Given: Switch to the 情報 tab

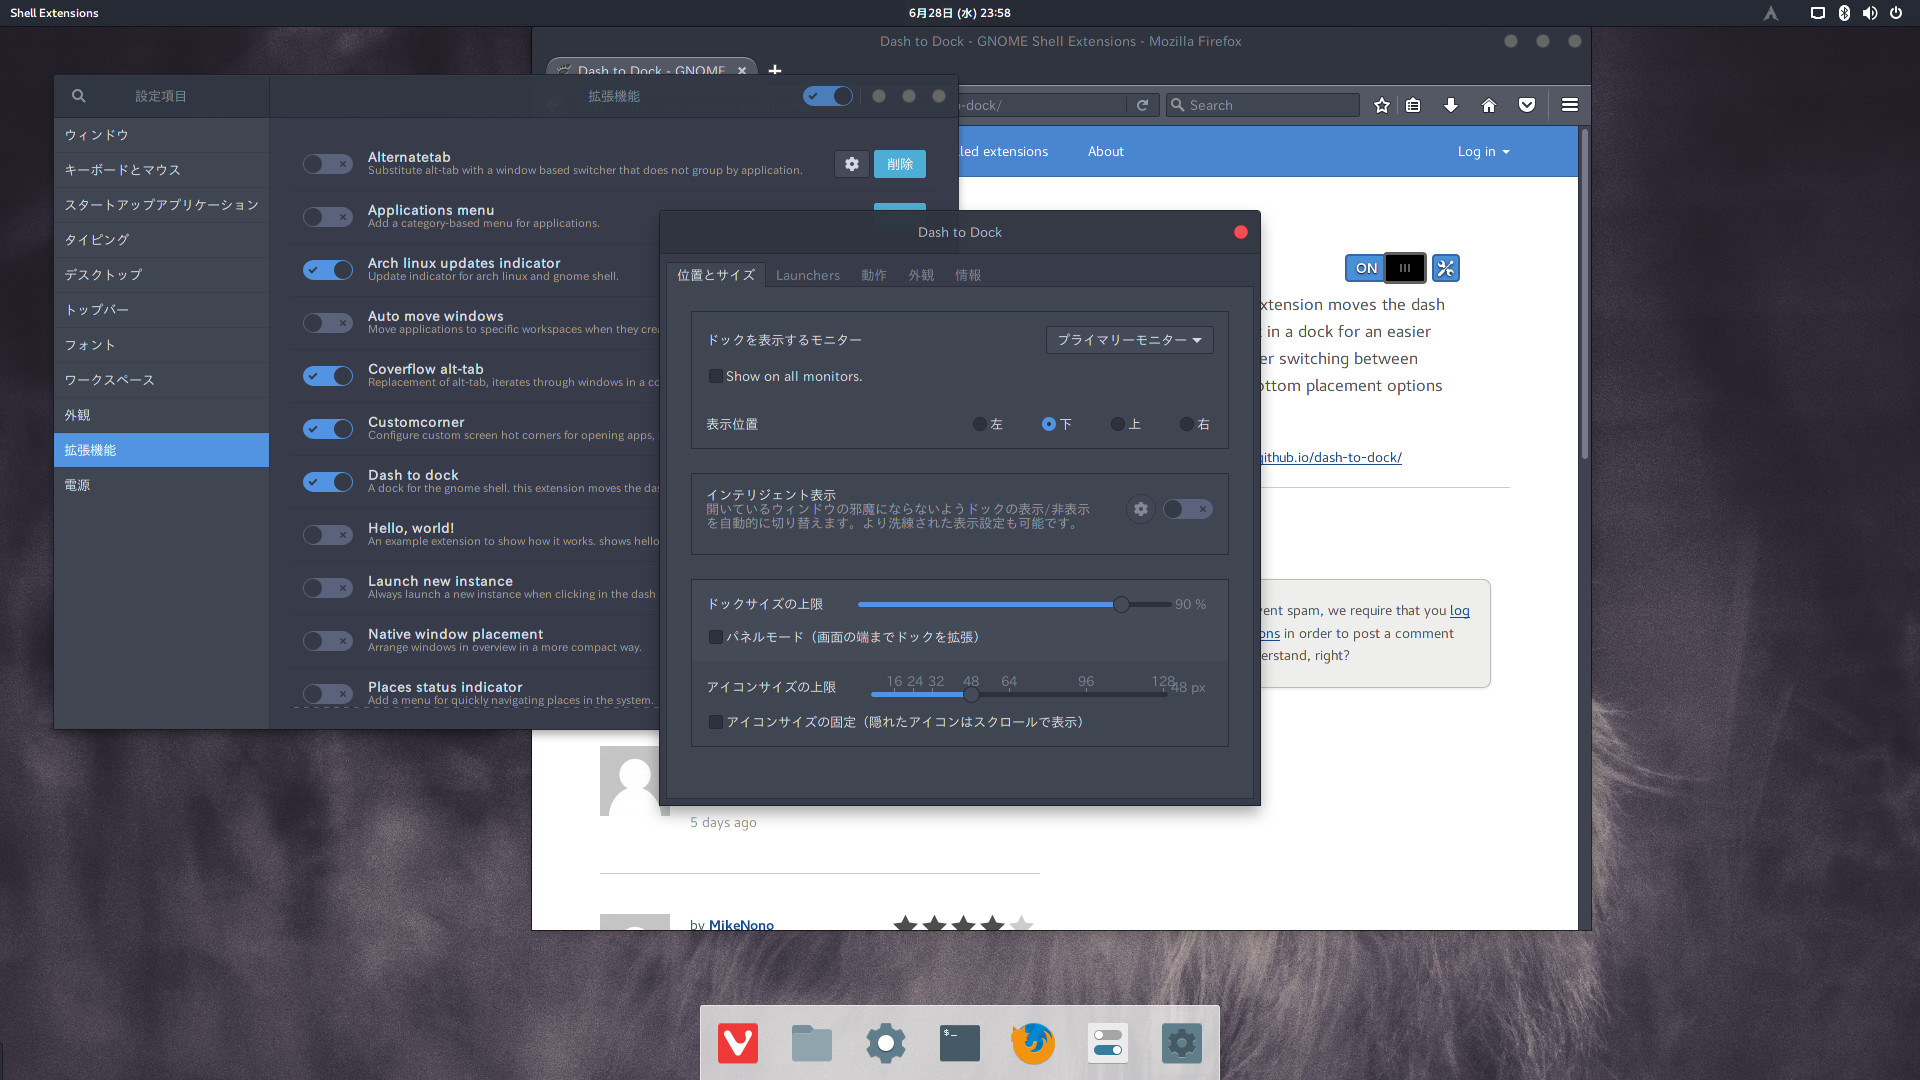Looking at the screenshot, I should click(x=968, y=275).
